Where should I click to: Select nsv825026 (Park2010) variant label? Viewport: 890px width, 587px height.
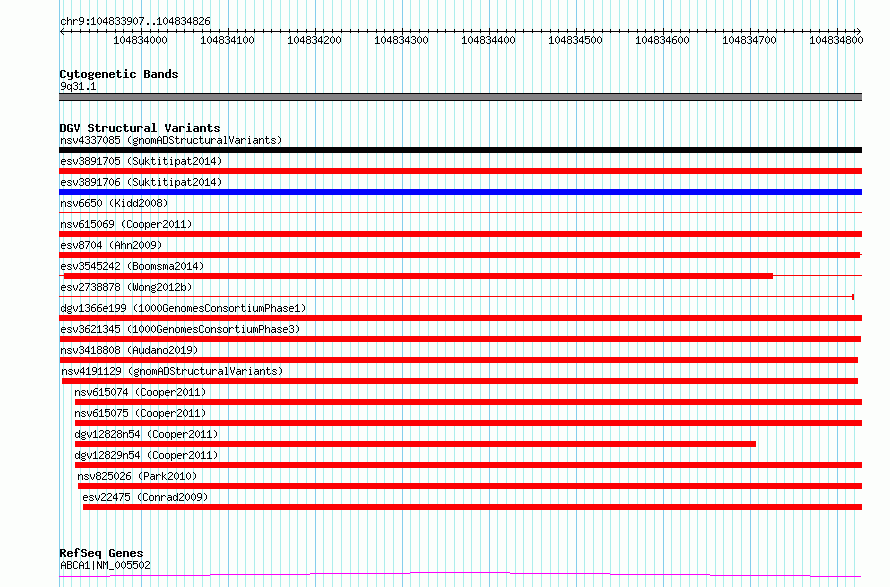pos(137,476)
